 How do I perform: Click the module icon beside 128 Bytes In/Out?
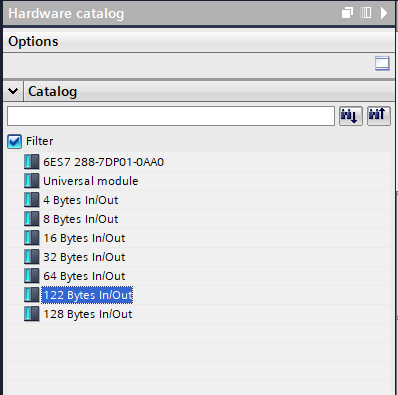(x=32, y=314)
